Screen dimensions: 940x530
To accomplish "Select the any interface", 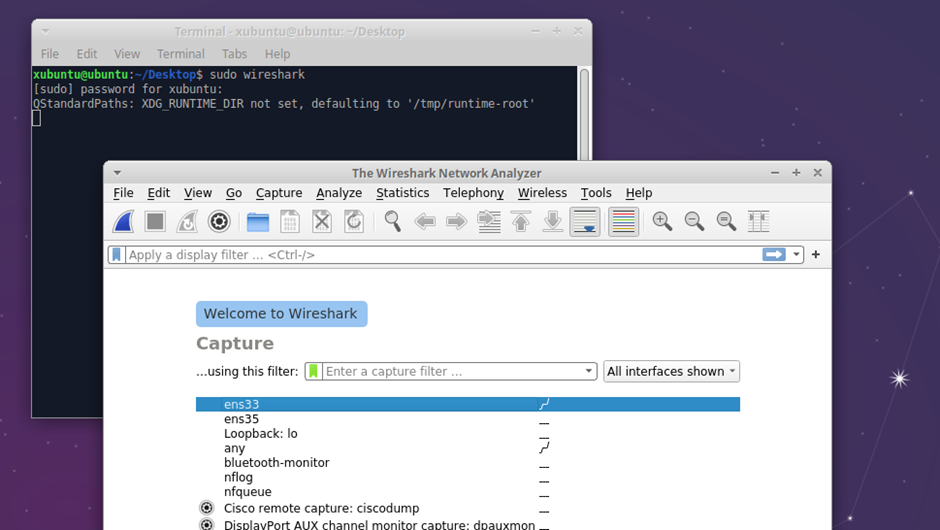I will [468, 448].
